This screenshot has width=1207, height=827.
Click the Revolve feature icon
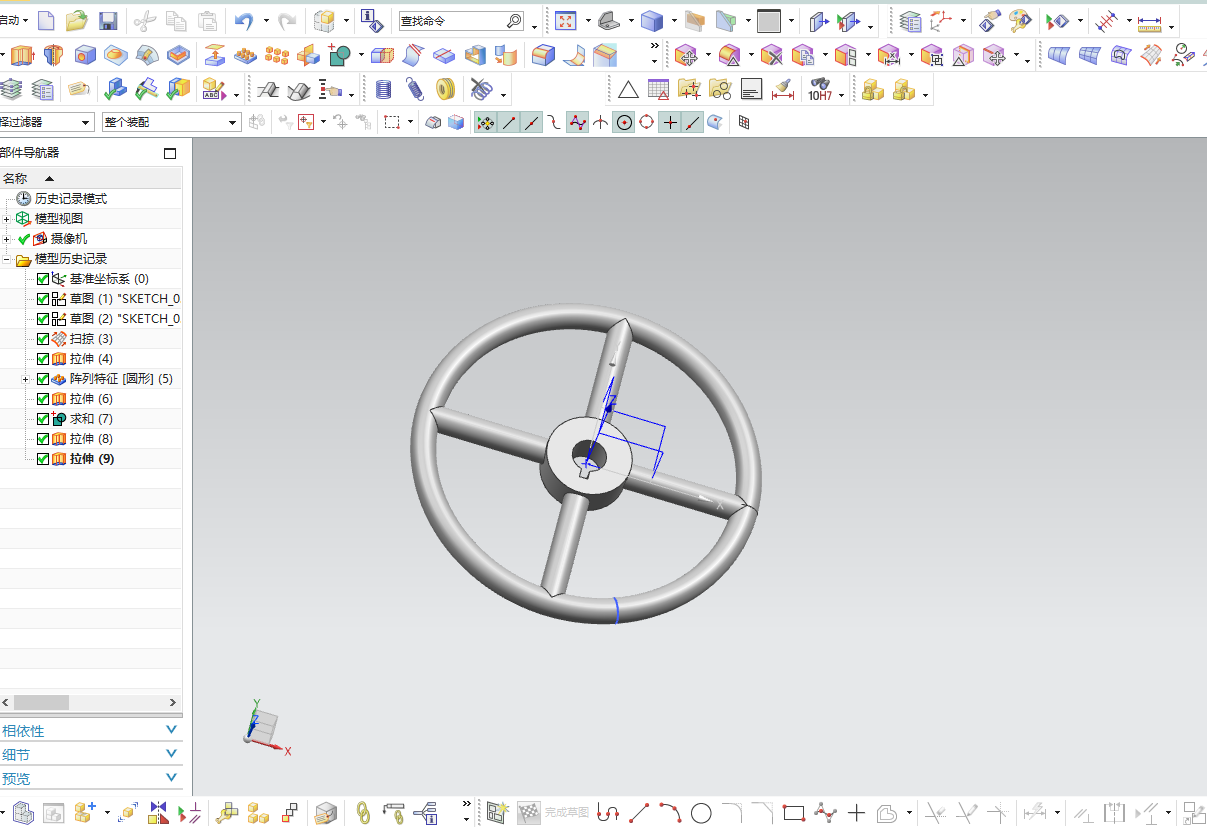53,56
